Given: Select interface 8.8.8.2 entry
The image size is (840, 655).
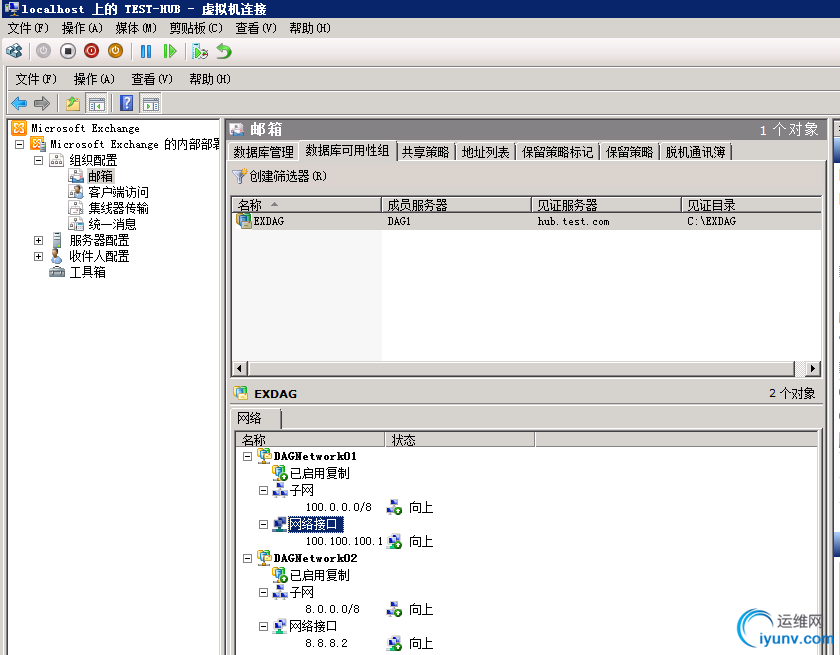Looking at the screenshot, I should (x=326, y=643).
